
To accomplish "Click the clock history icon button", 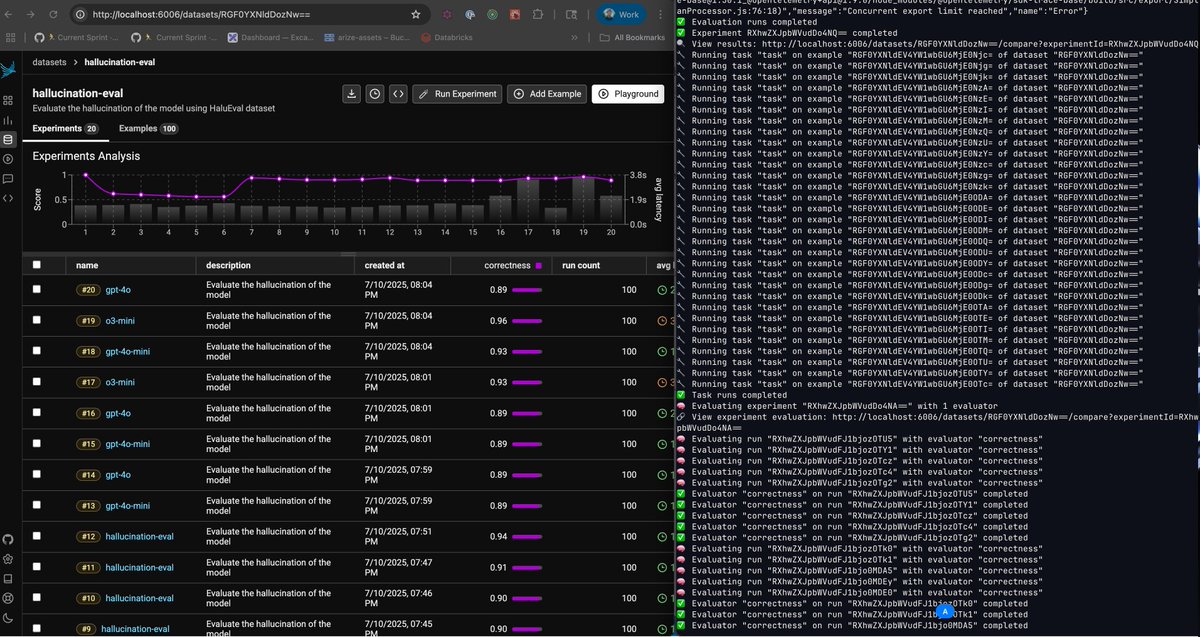I will pos(374,93).
